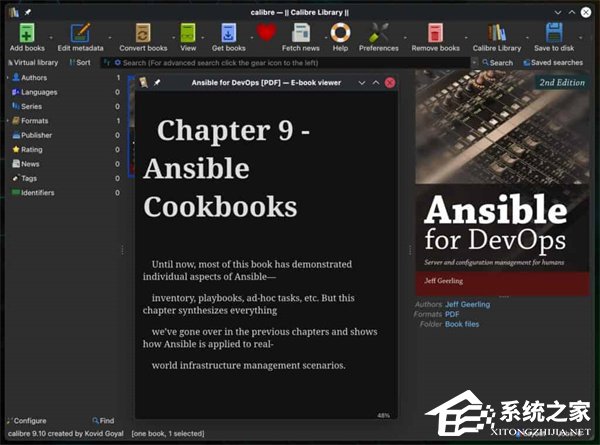The height and width of the screenshot is (445, 600).
Task: Pin the E-book viewer window
Action: [157, 83]
